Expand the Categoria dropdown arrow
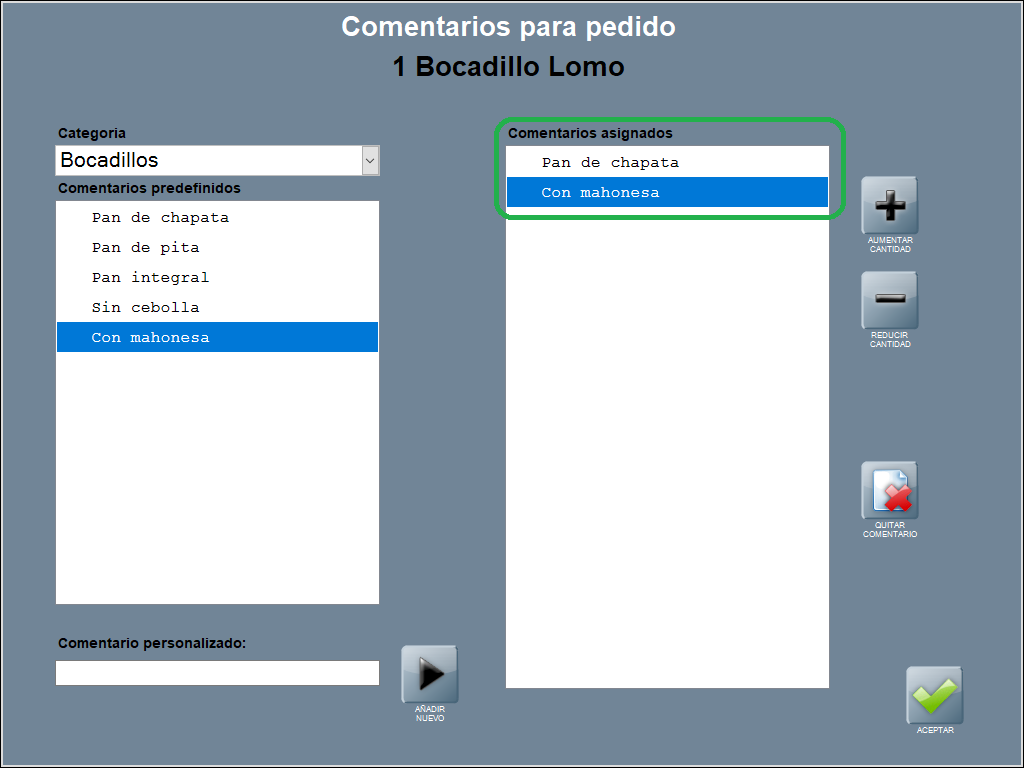Screen dimensions: 1024x768 tap(370, 160)
